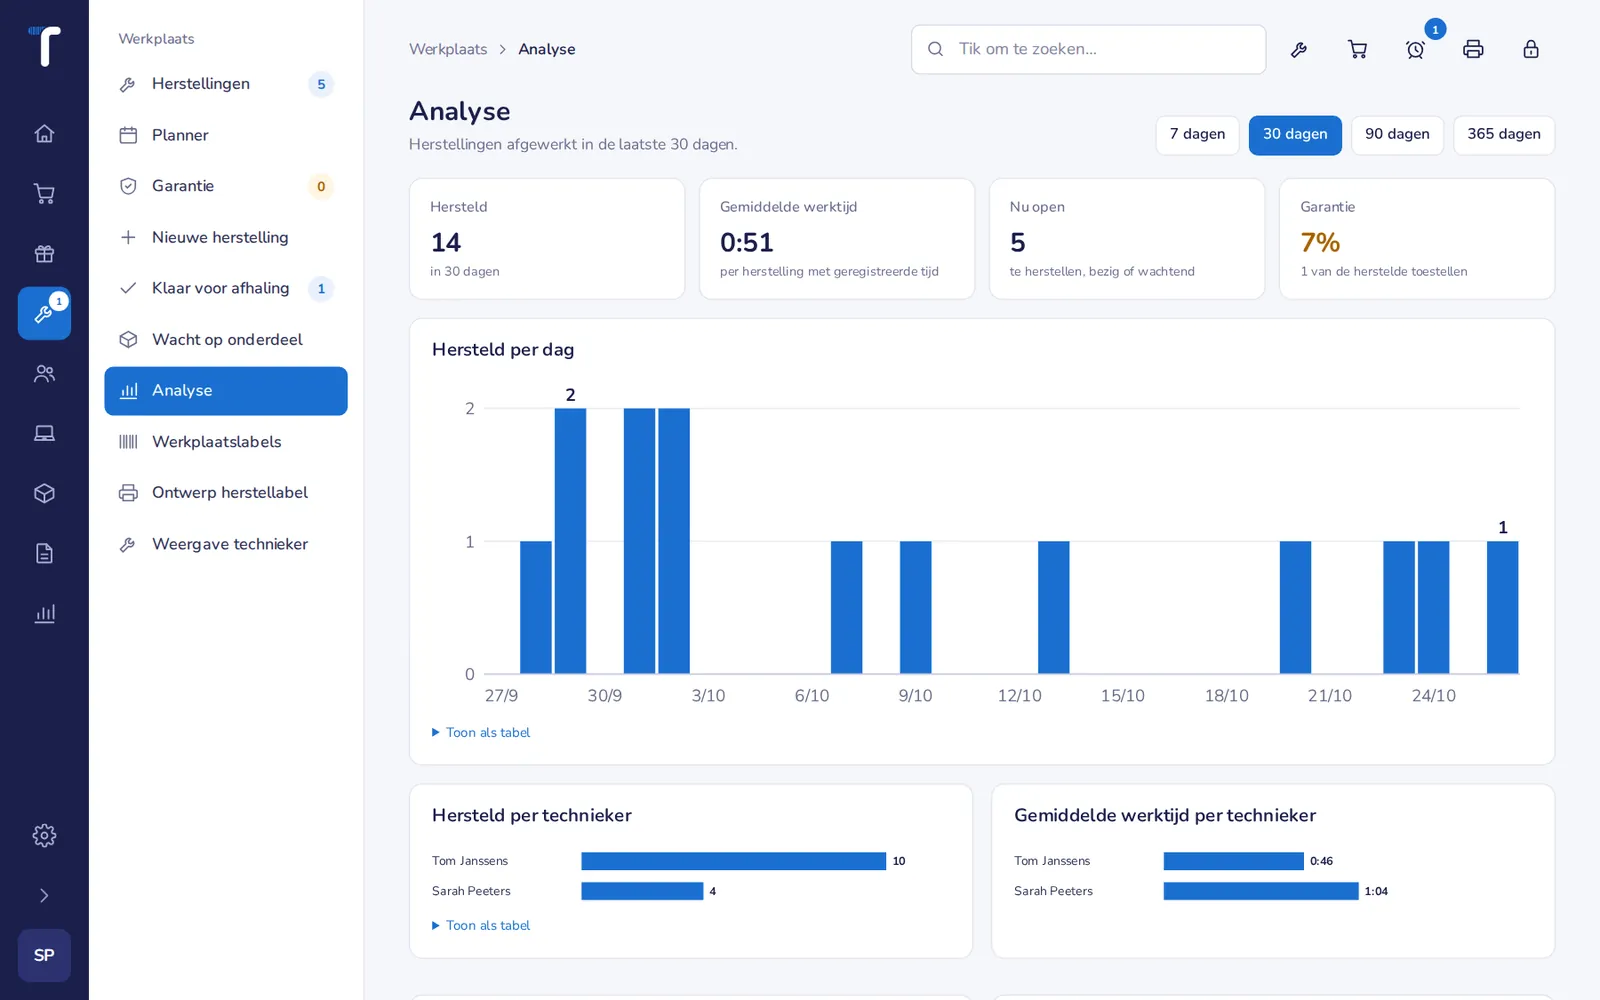
Task: Click the laptop devices icon in sidebar
Action: point(44,434)
